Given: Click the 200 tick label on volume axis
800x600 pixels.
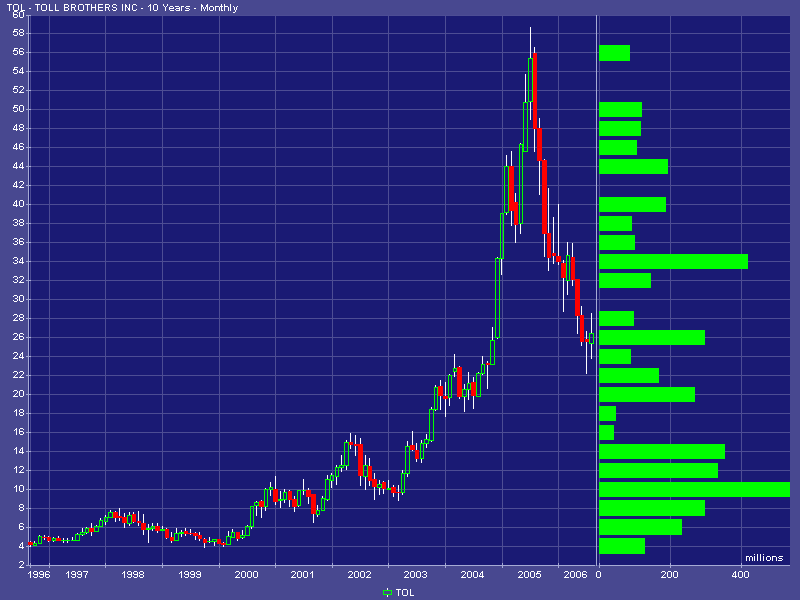Looking at the screenshot, I should tap(669, 575).
